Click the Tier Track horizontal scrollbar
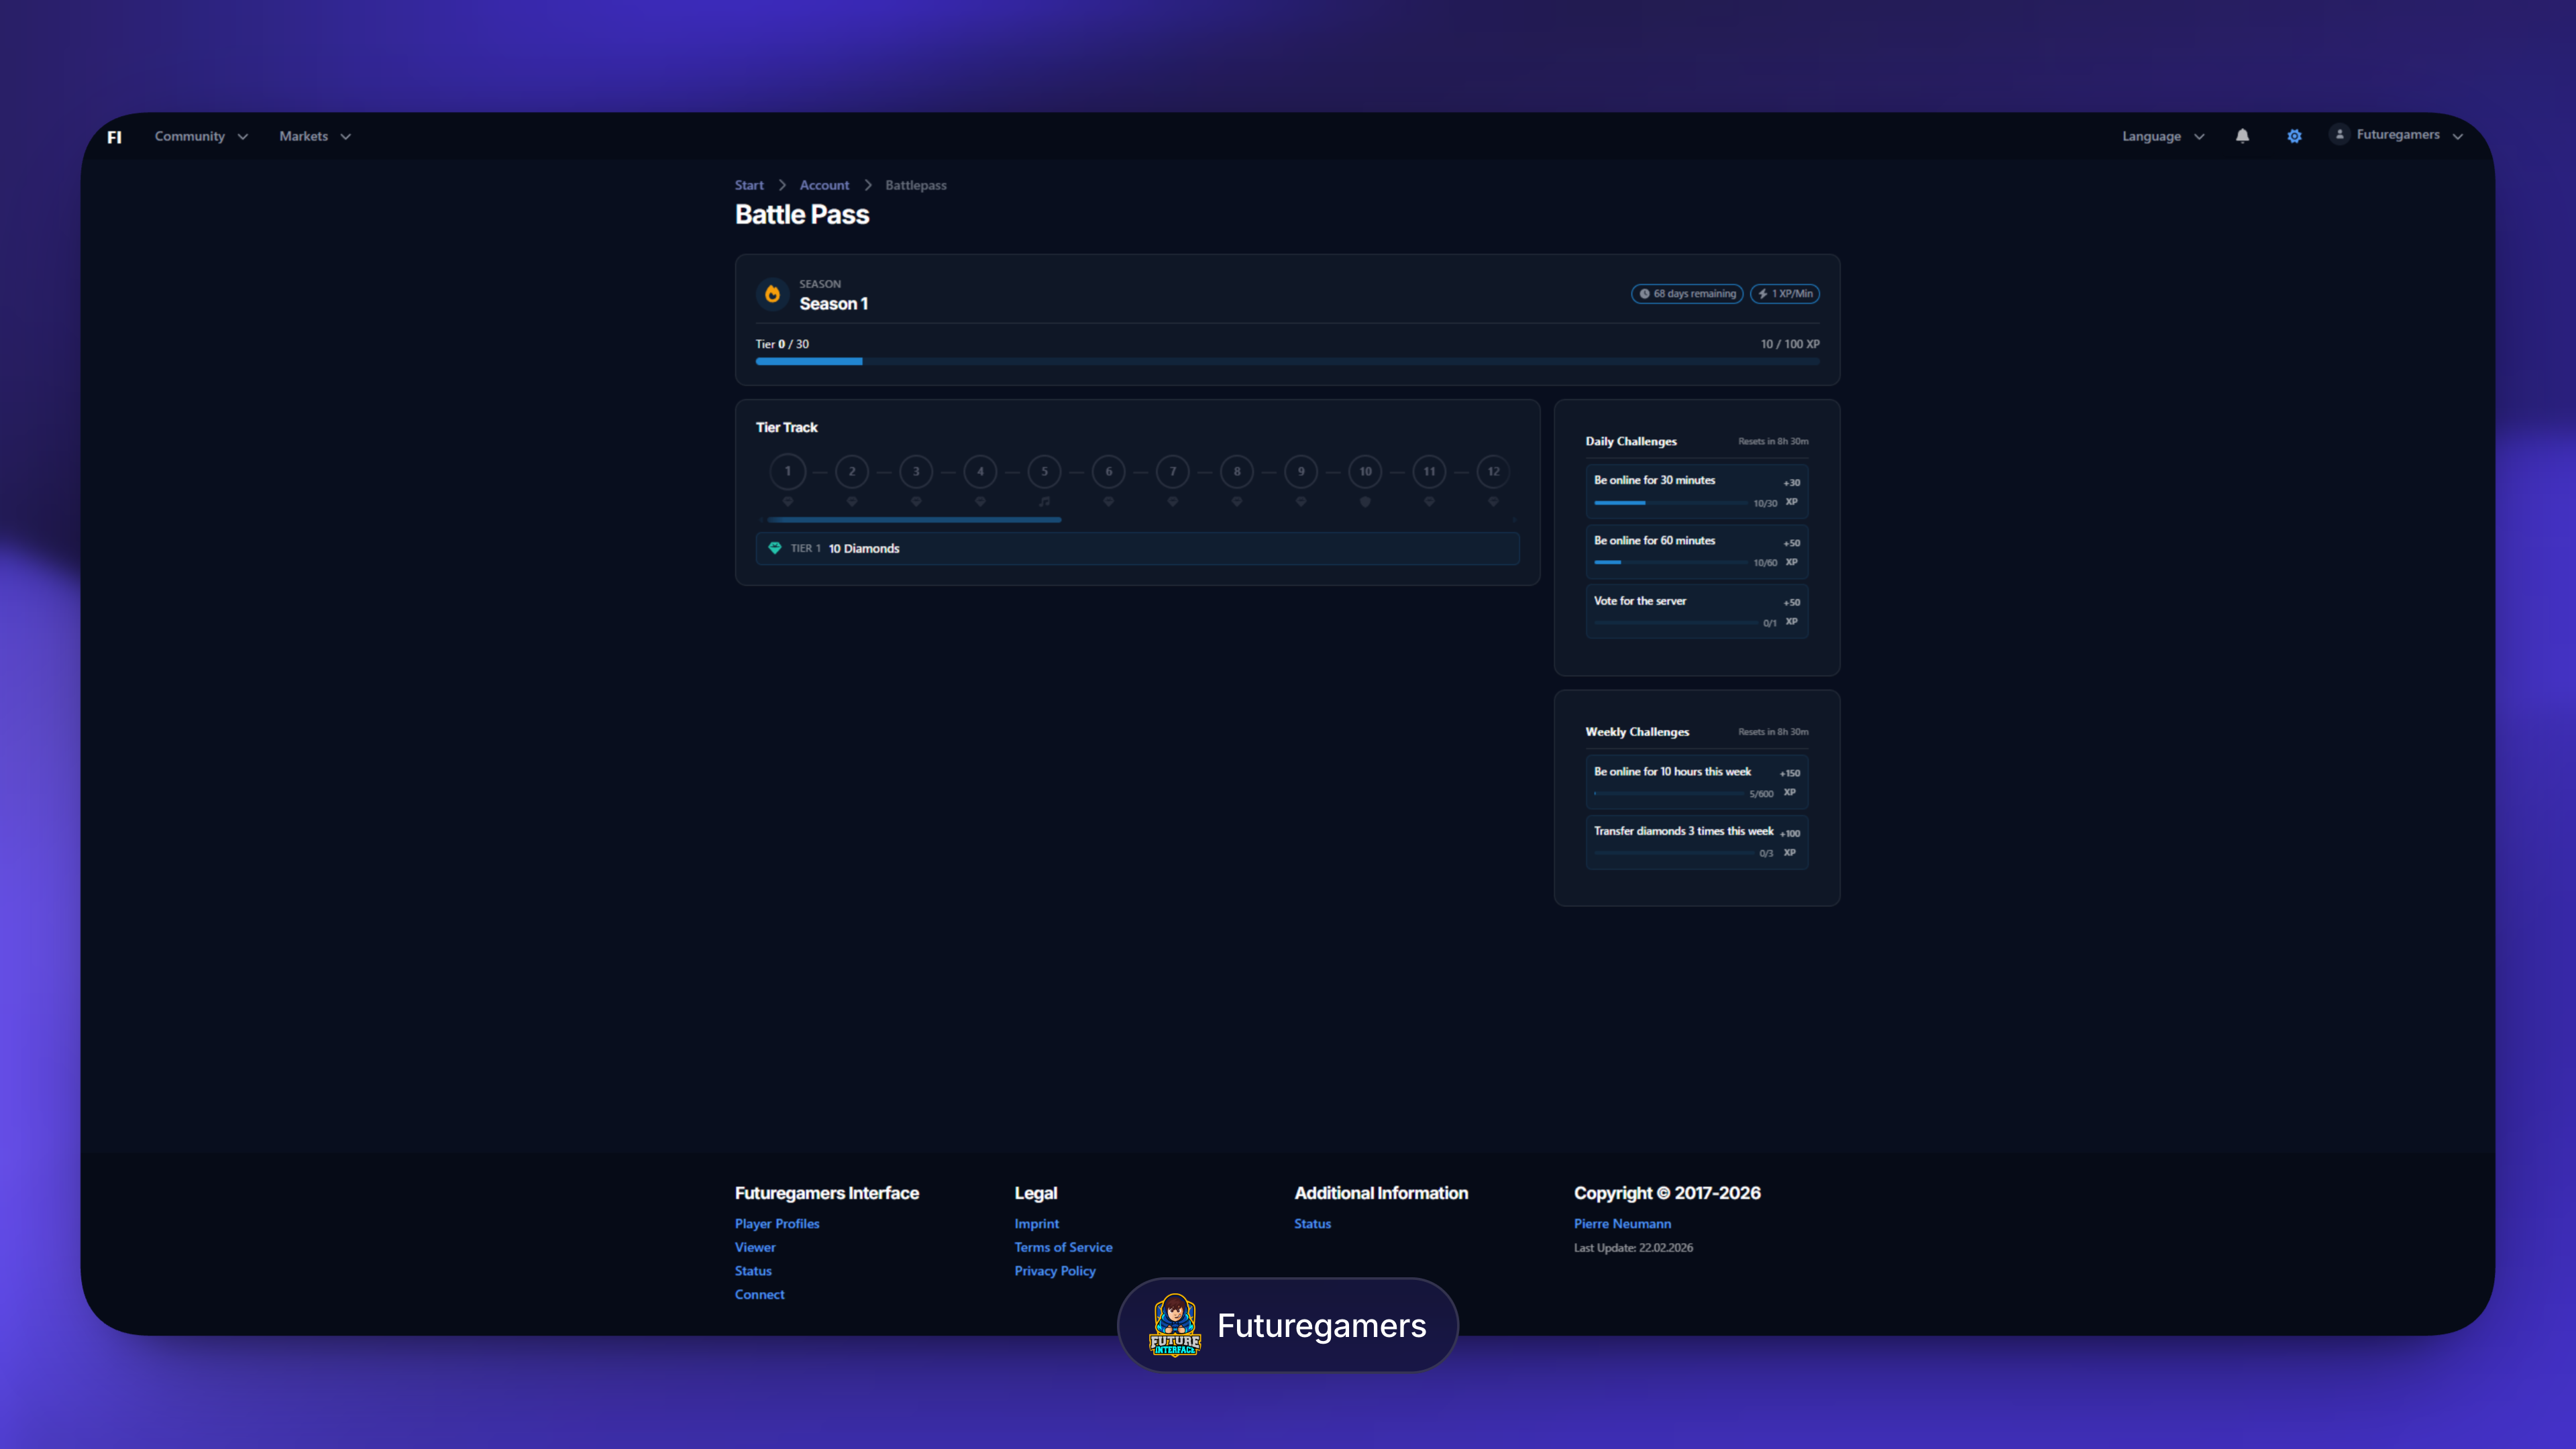The image size is (2576, 1449). [x=913, y=520]
